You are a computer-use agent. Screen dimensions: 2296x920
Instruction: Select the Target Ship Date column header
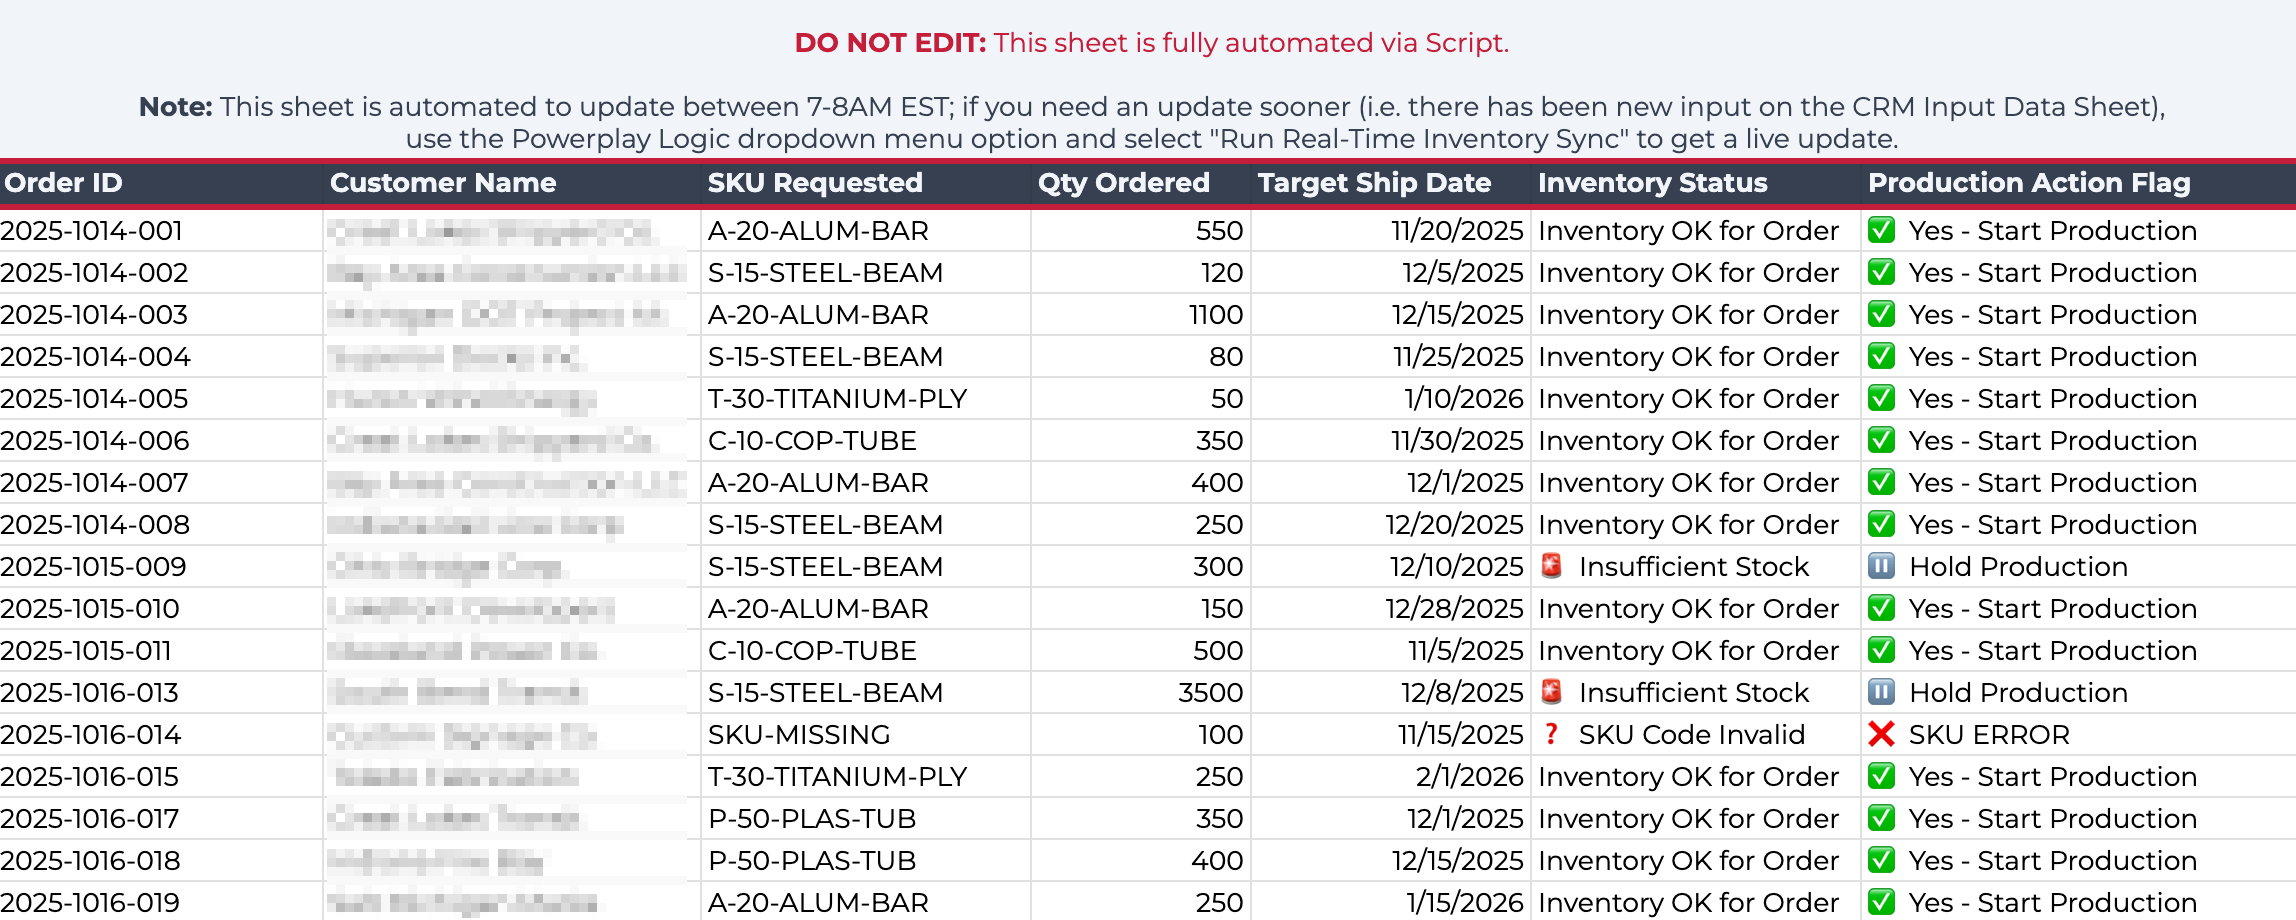pyautogui.click(x=1374, y=183)
